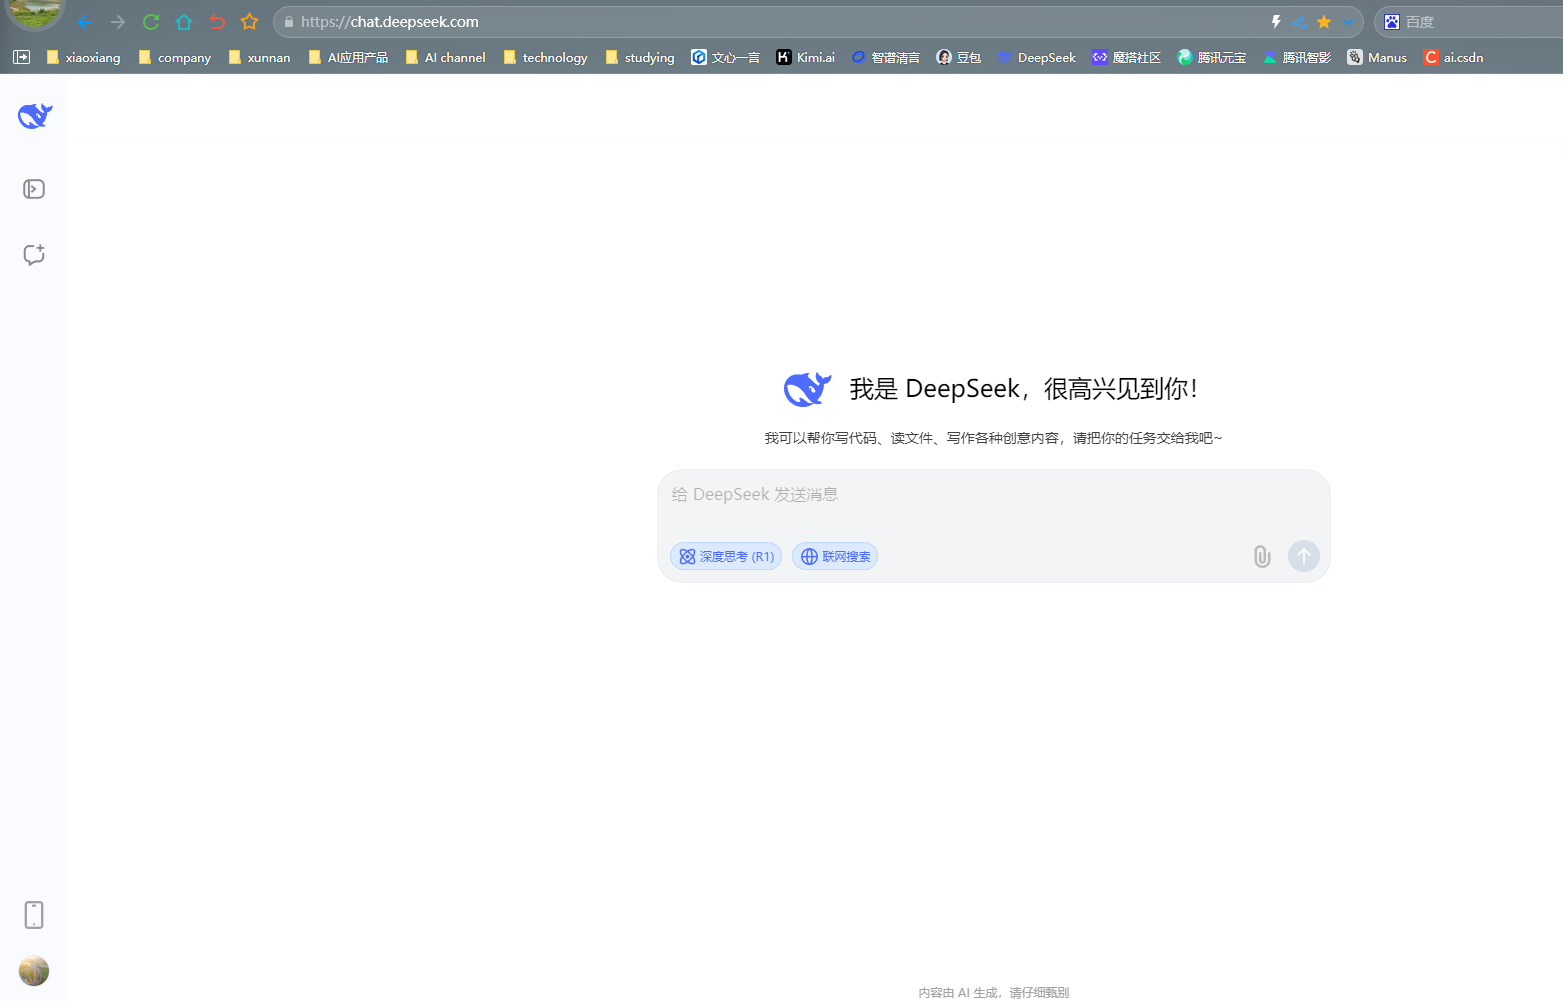Click the blue share icon in address bar
Viewport: 1563px width, 1001px height.
[x=1300, y=22]
